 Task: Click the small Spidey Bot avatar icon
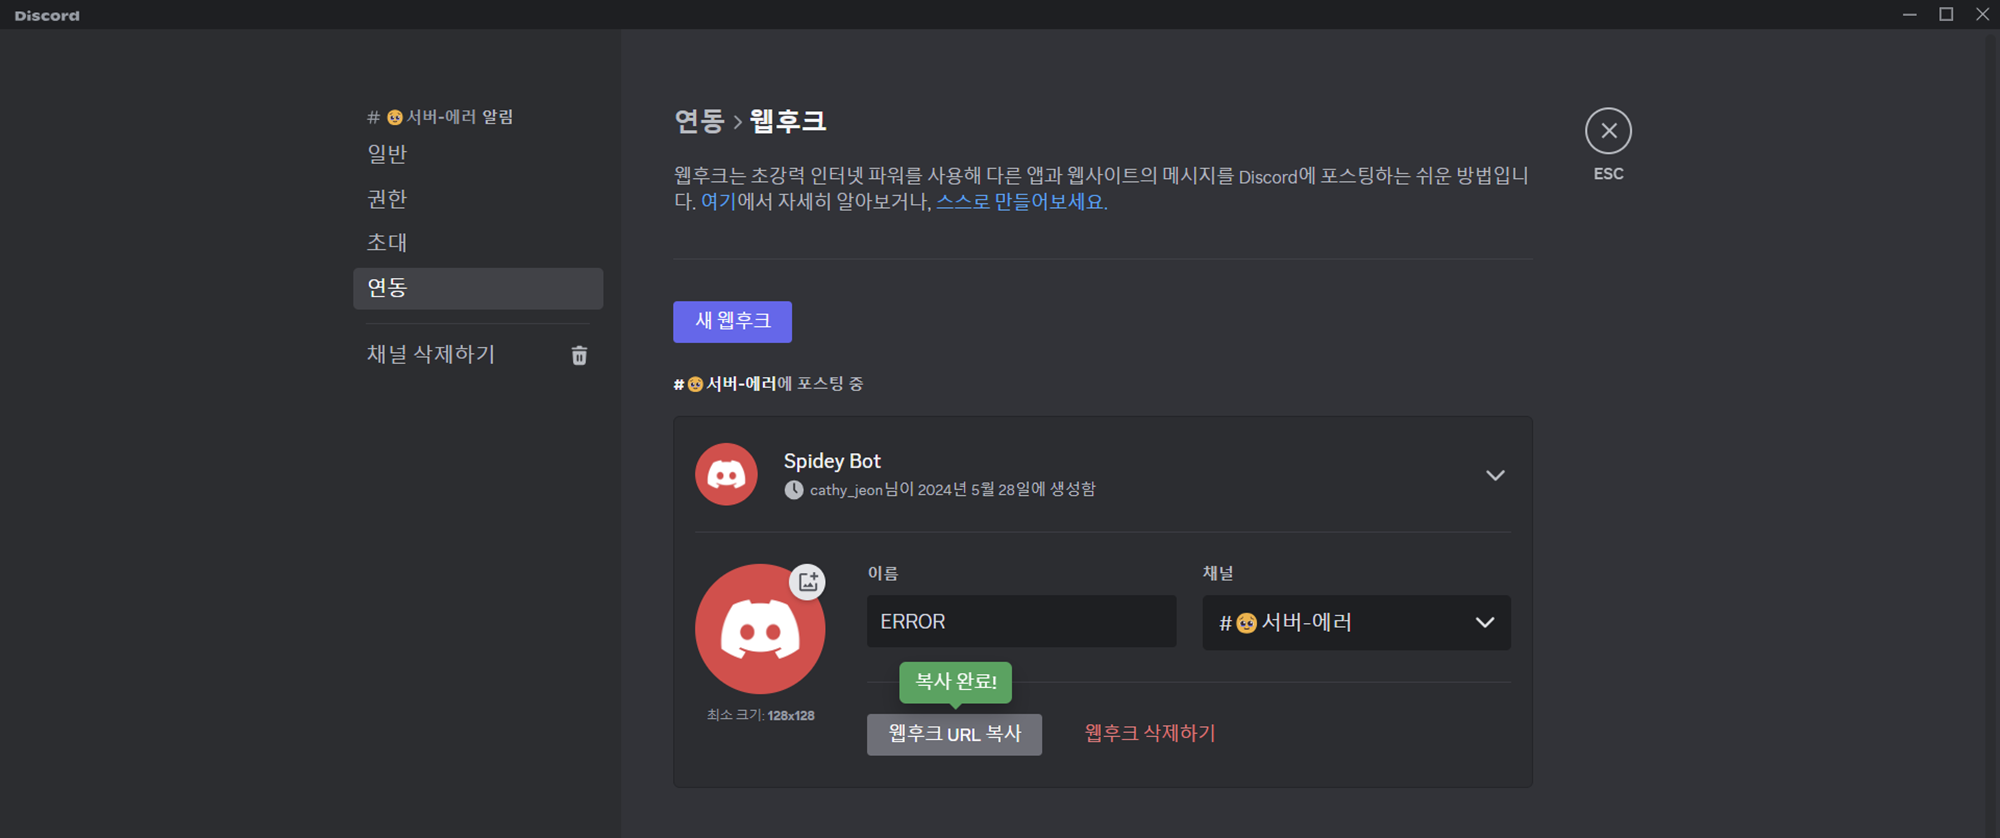(x=726, y=474)
